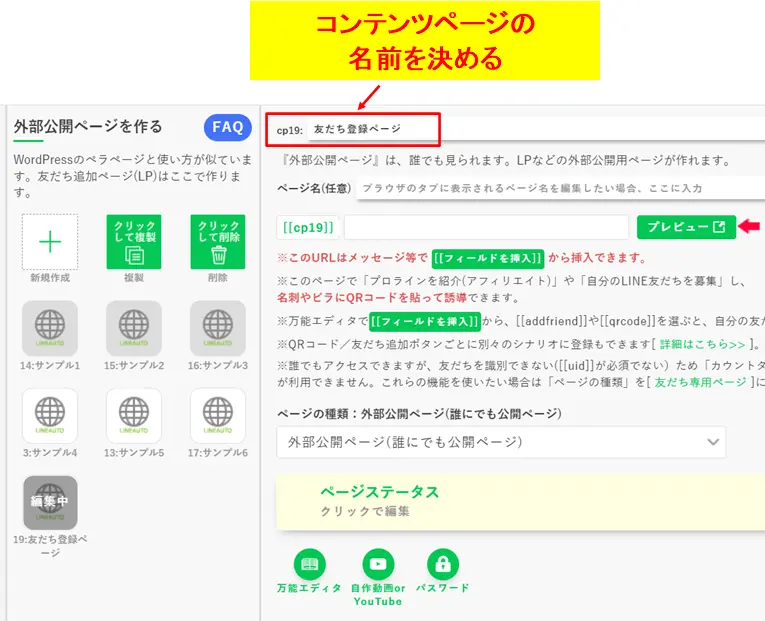Click the [[cp19]] code tag
The width and height of the screenshot is (765, 621).
coord(308,227)
